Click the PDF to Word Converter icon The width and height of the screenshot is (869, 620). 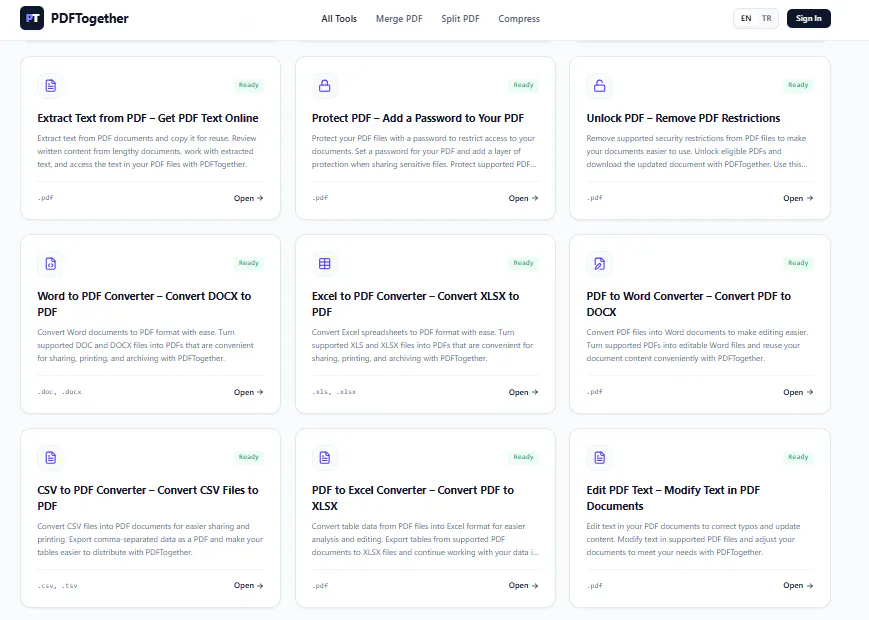click(x=600, y=264)
